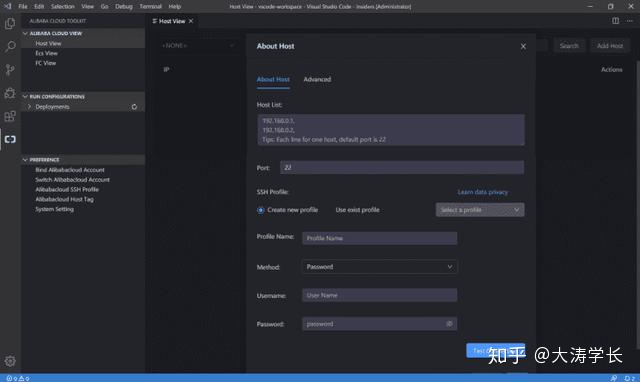The width and height of the screenshot is (640, 382).
Task: Open the Search view in activity bar
Action: pyautogui.click(x=10, y=47)
